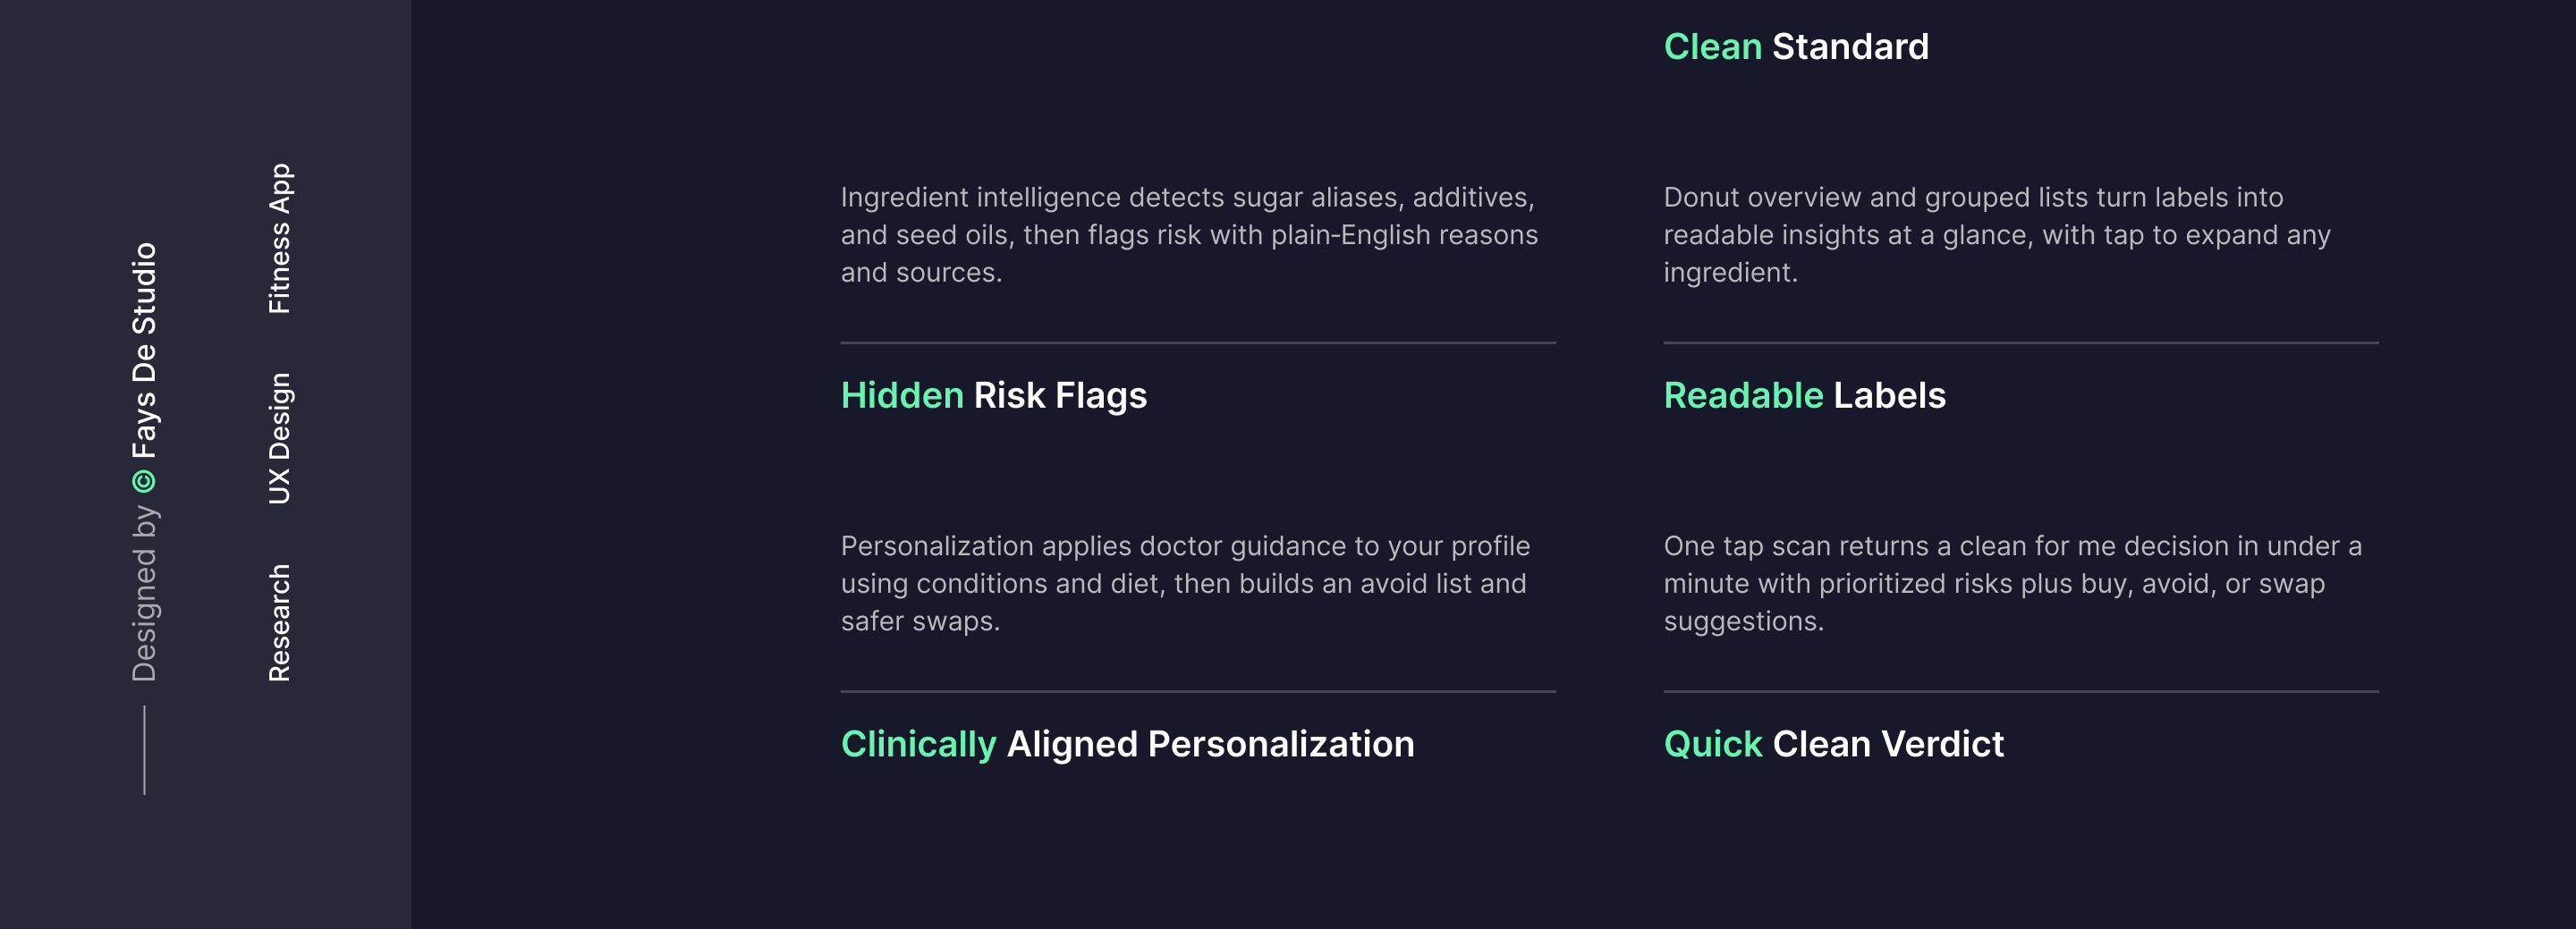
Task: Click the 'One tap scan returns' paragraph
Action: (2012, 583)
